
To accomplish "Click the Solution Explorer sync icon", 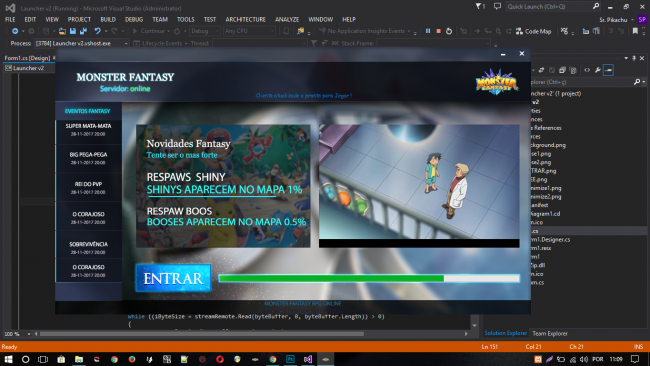I will click(541, 70).
